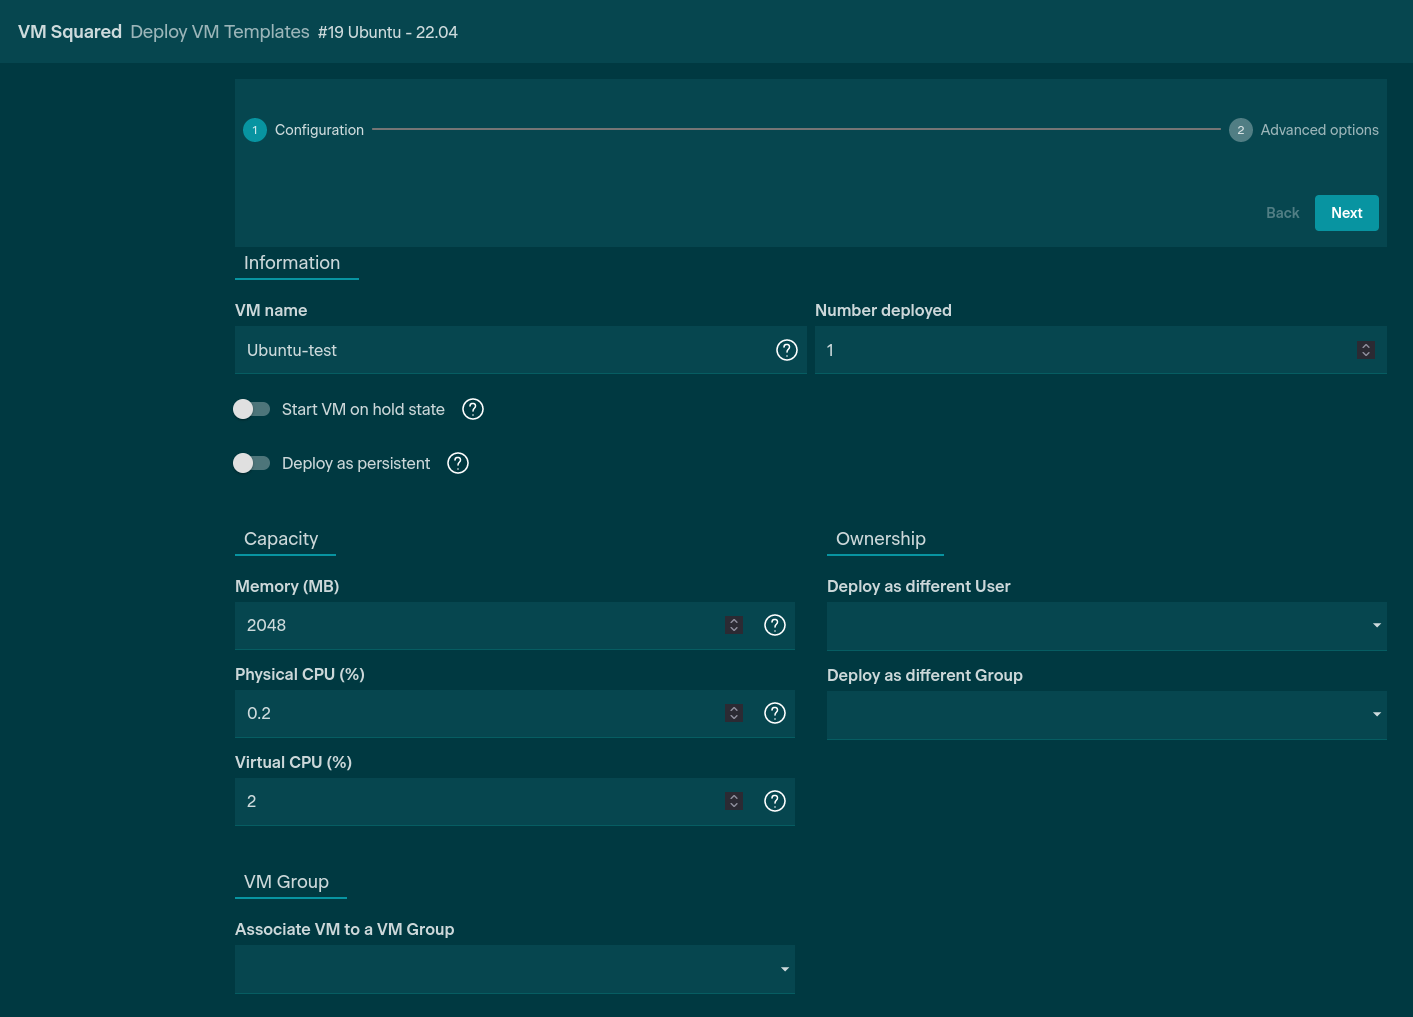Click the Memory (MB) help icon
1413x1017 pixels.
pyautogui.click(x=775, y=625)
